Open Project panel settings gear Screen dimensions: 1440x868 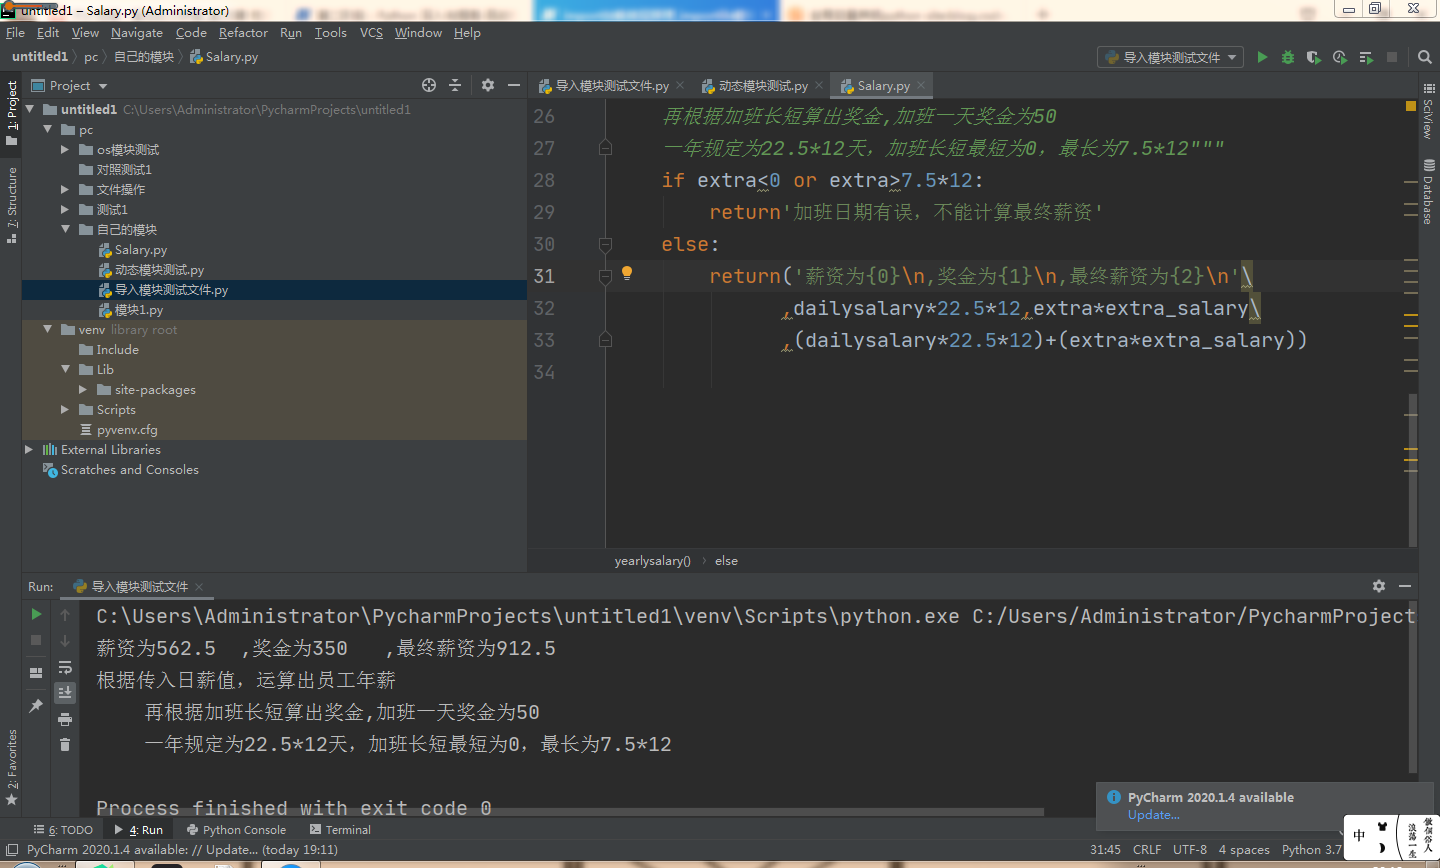(488, 85)
